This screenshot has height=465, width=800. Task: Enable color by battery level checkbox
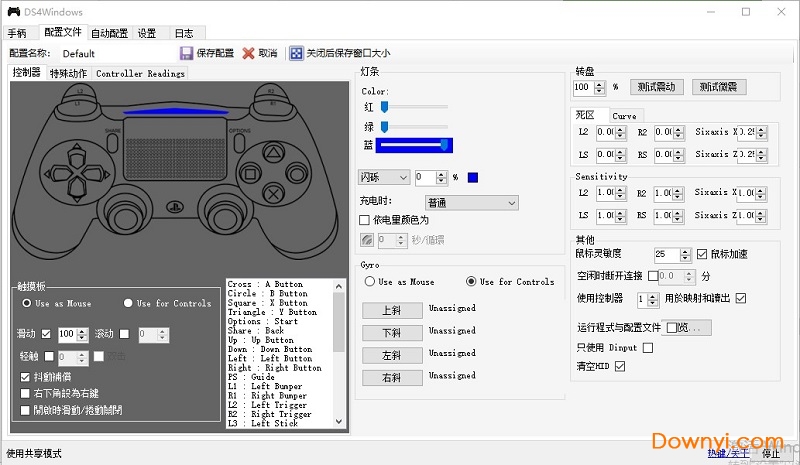(x=364, y=220)
